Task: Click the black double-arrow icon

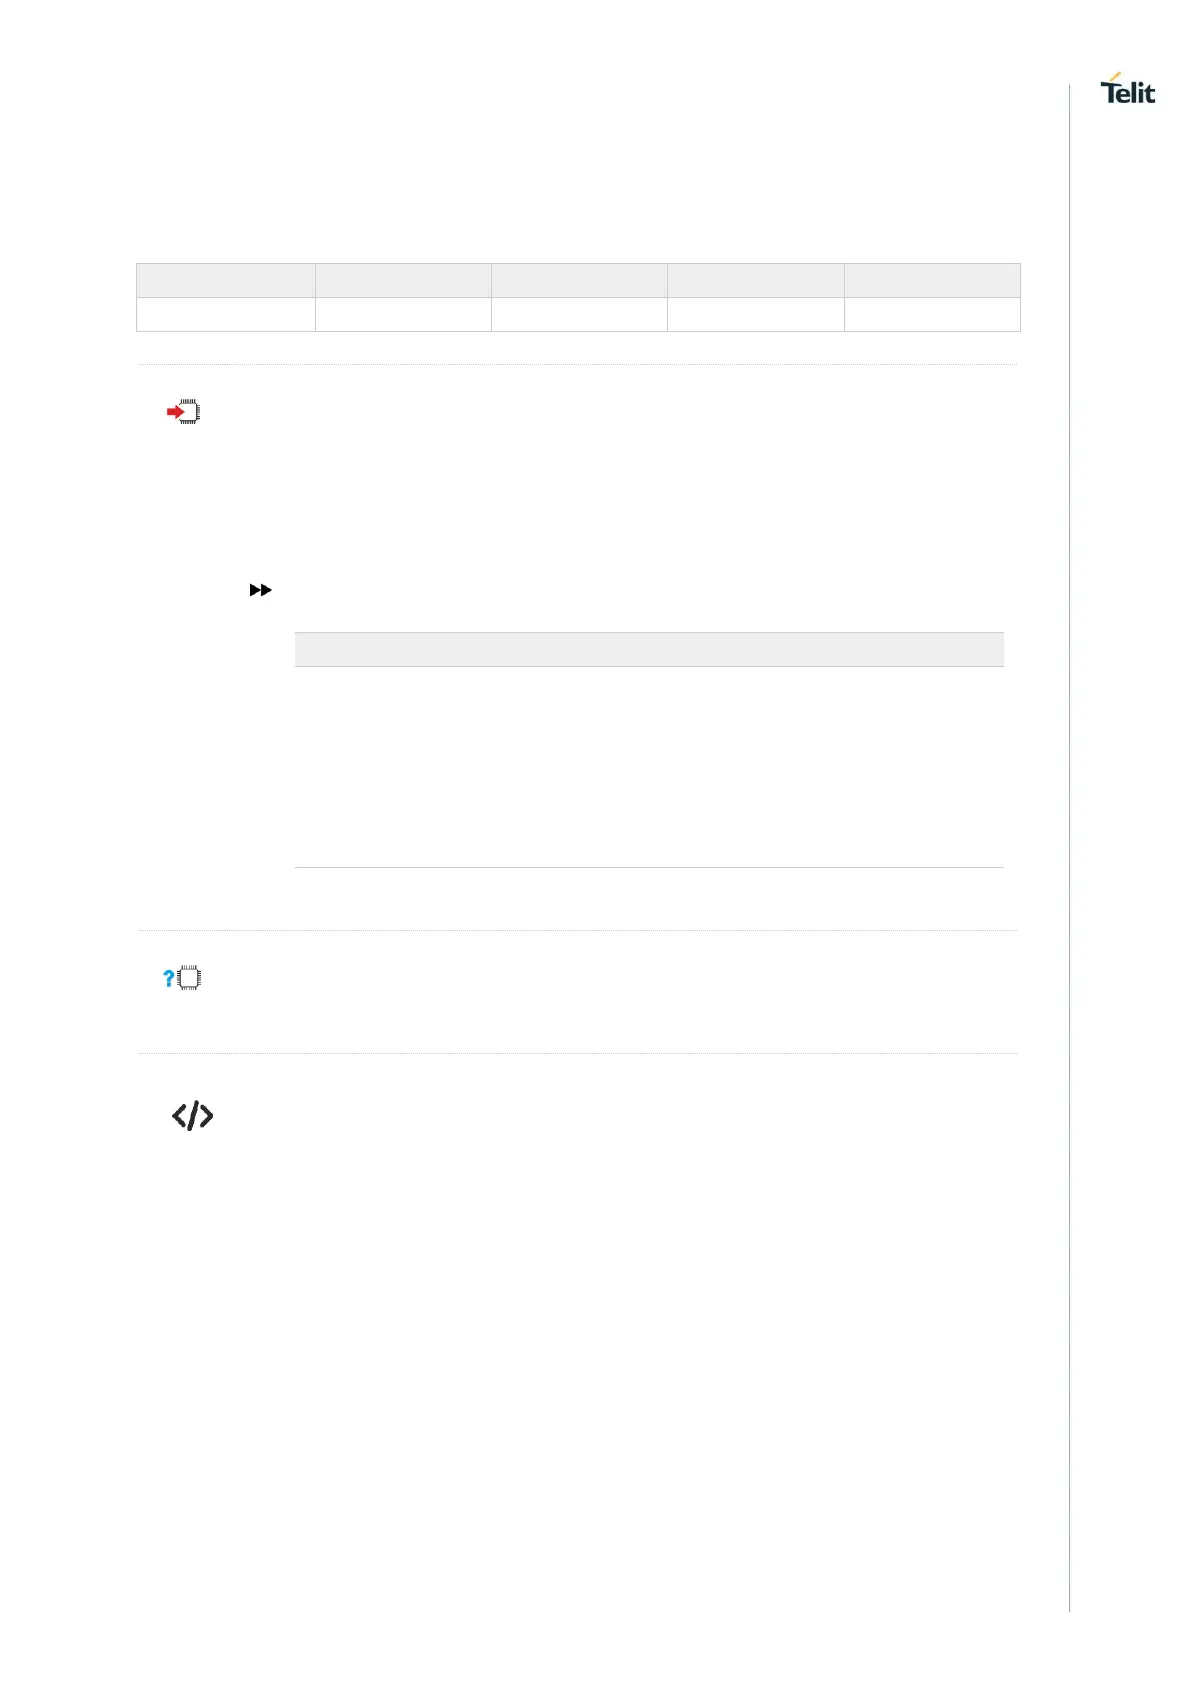Action: (x=260, y=590)
